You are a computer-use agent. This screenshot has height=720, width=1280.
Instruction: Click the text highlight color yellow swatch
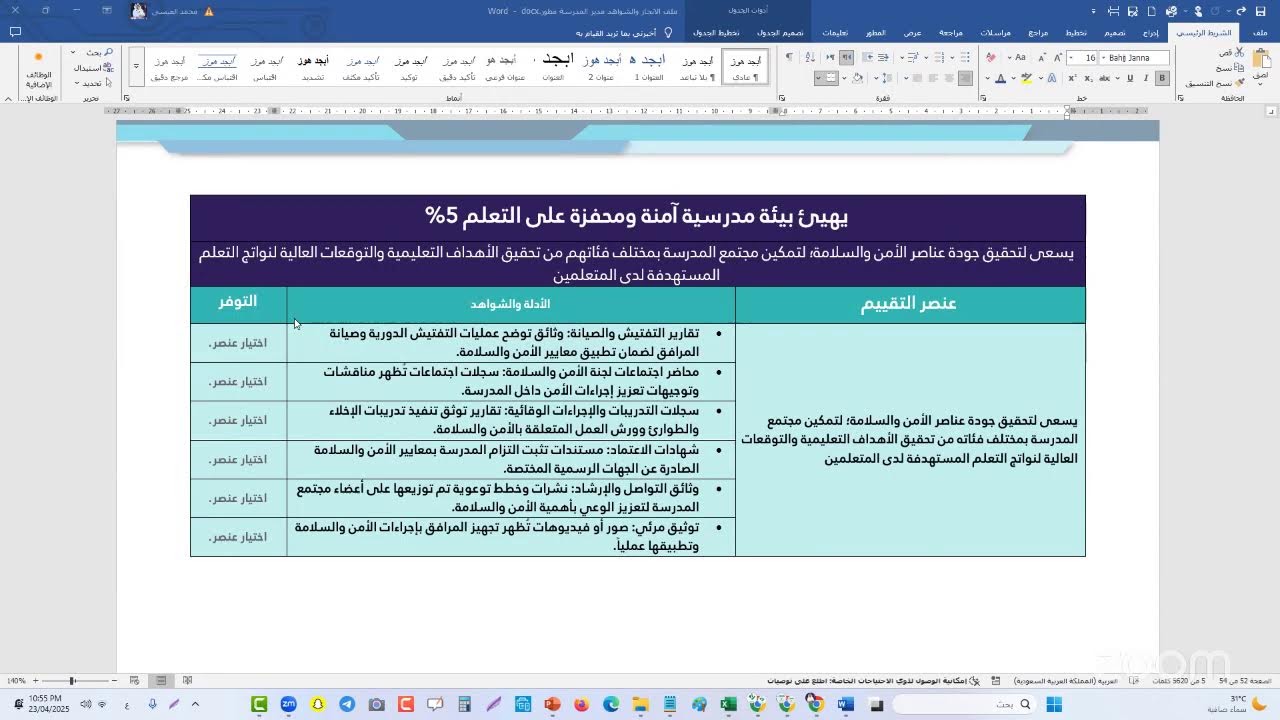(x=1026, y=78)
